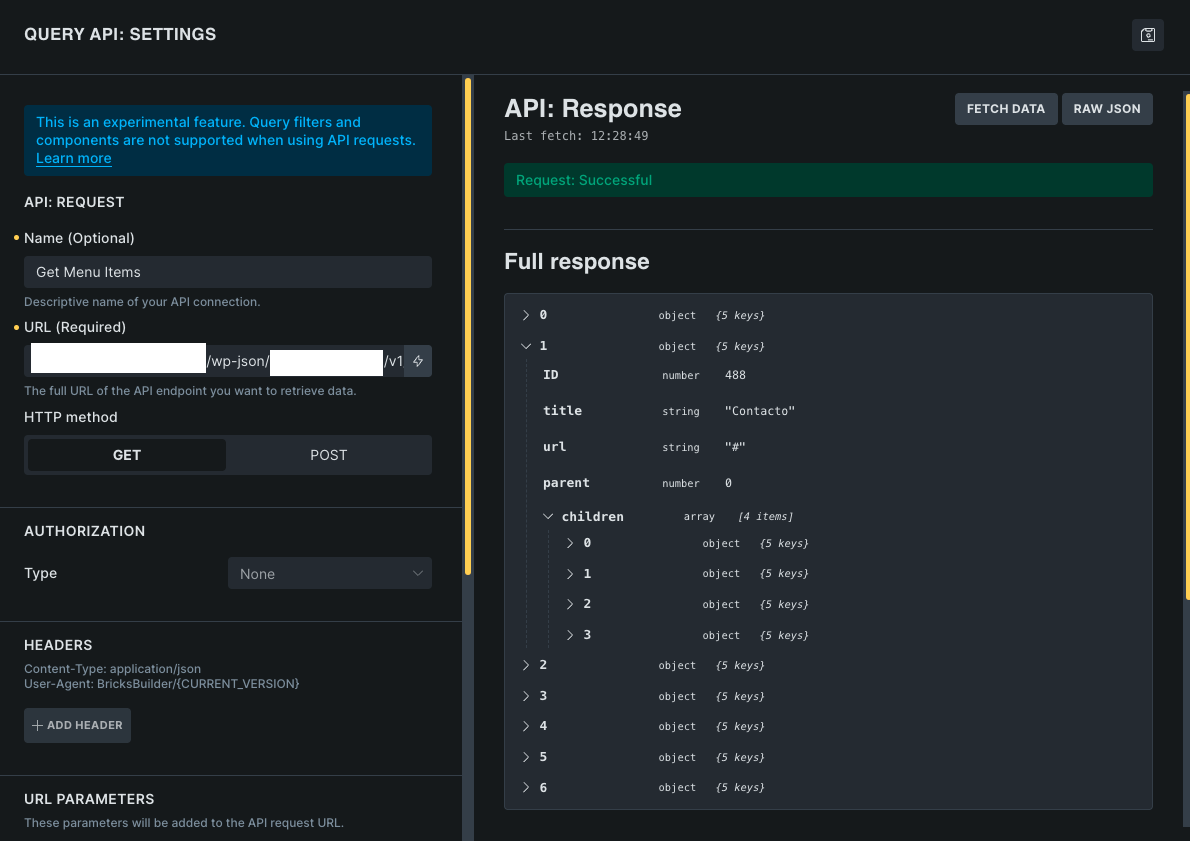Image resolution: width=1190 pixels, height=841 pixels.
Task: Click the save icon in the header
Action: (x=1148, y=35)
